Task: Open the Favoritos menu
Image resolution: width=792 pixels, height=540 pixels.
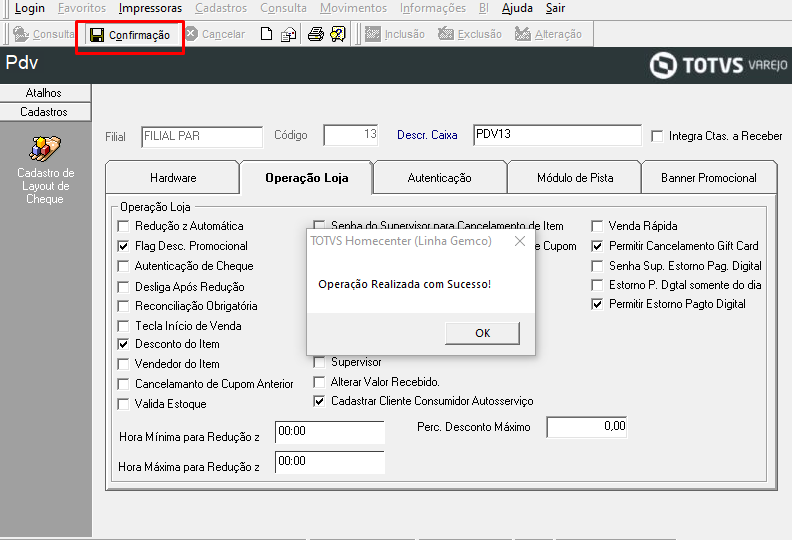Action: tap(82, 8)
